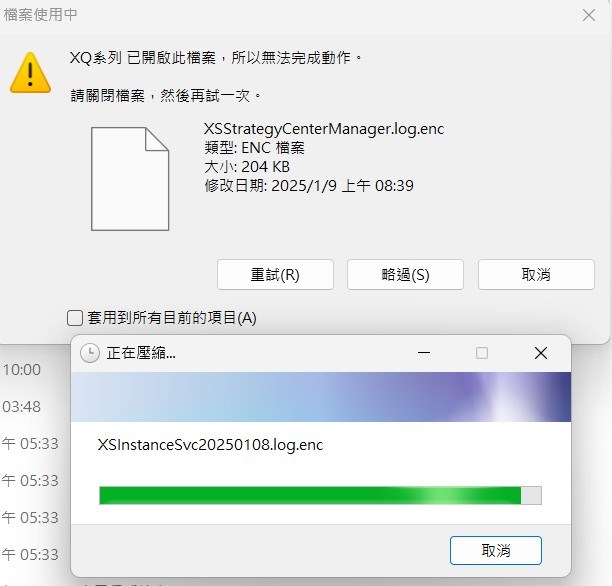Viewport: 612px width, 586px height.
Task: Click the greyed maximize icon of 正在壓縮
Action: coord(482,353)
